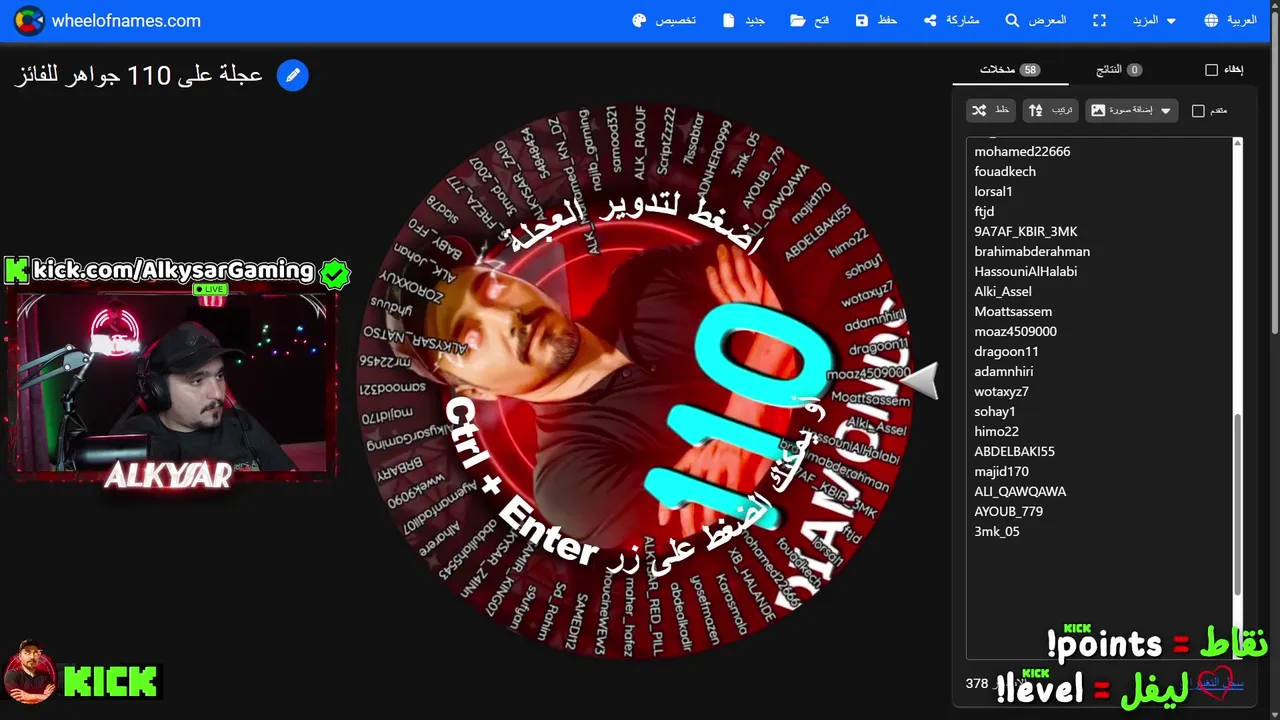The image size is (1280, 720).
Task: Select entry 3mk_05 in the list
Action: click(x=997, y=531)
